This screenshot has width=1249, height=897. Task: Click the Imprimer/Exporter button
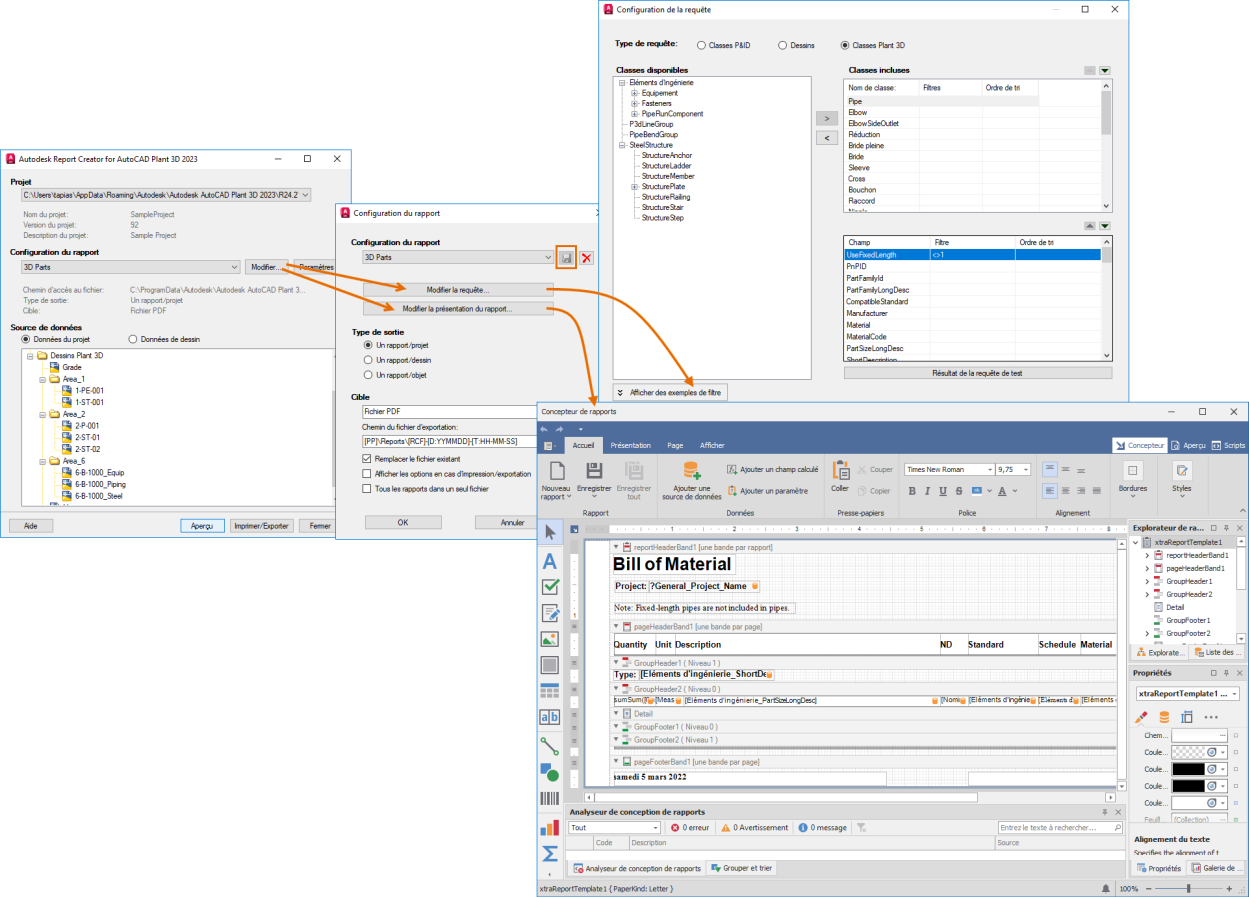260,525
